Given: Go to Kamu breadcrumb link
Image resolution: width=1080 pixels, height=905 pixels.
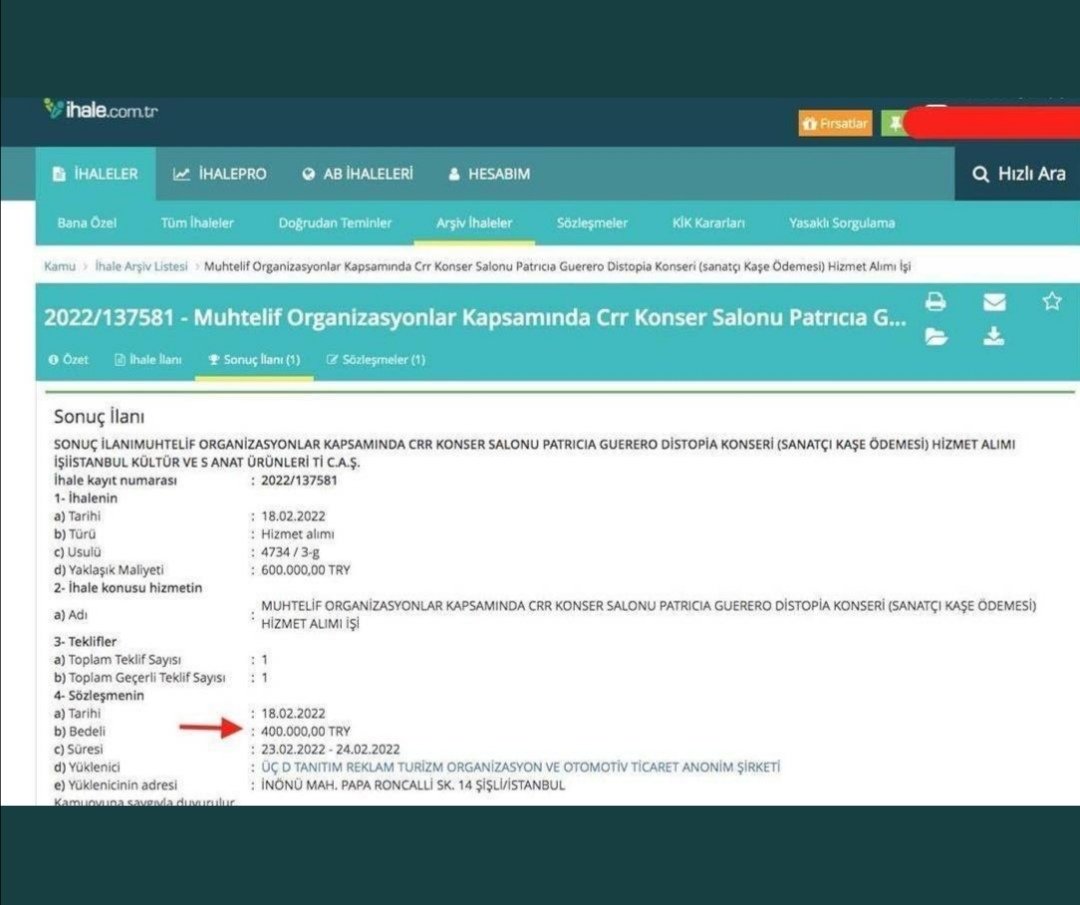Looking at the screenshot, I should point(59,266).
